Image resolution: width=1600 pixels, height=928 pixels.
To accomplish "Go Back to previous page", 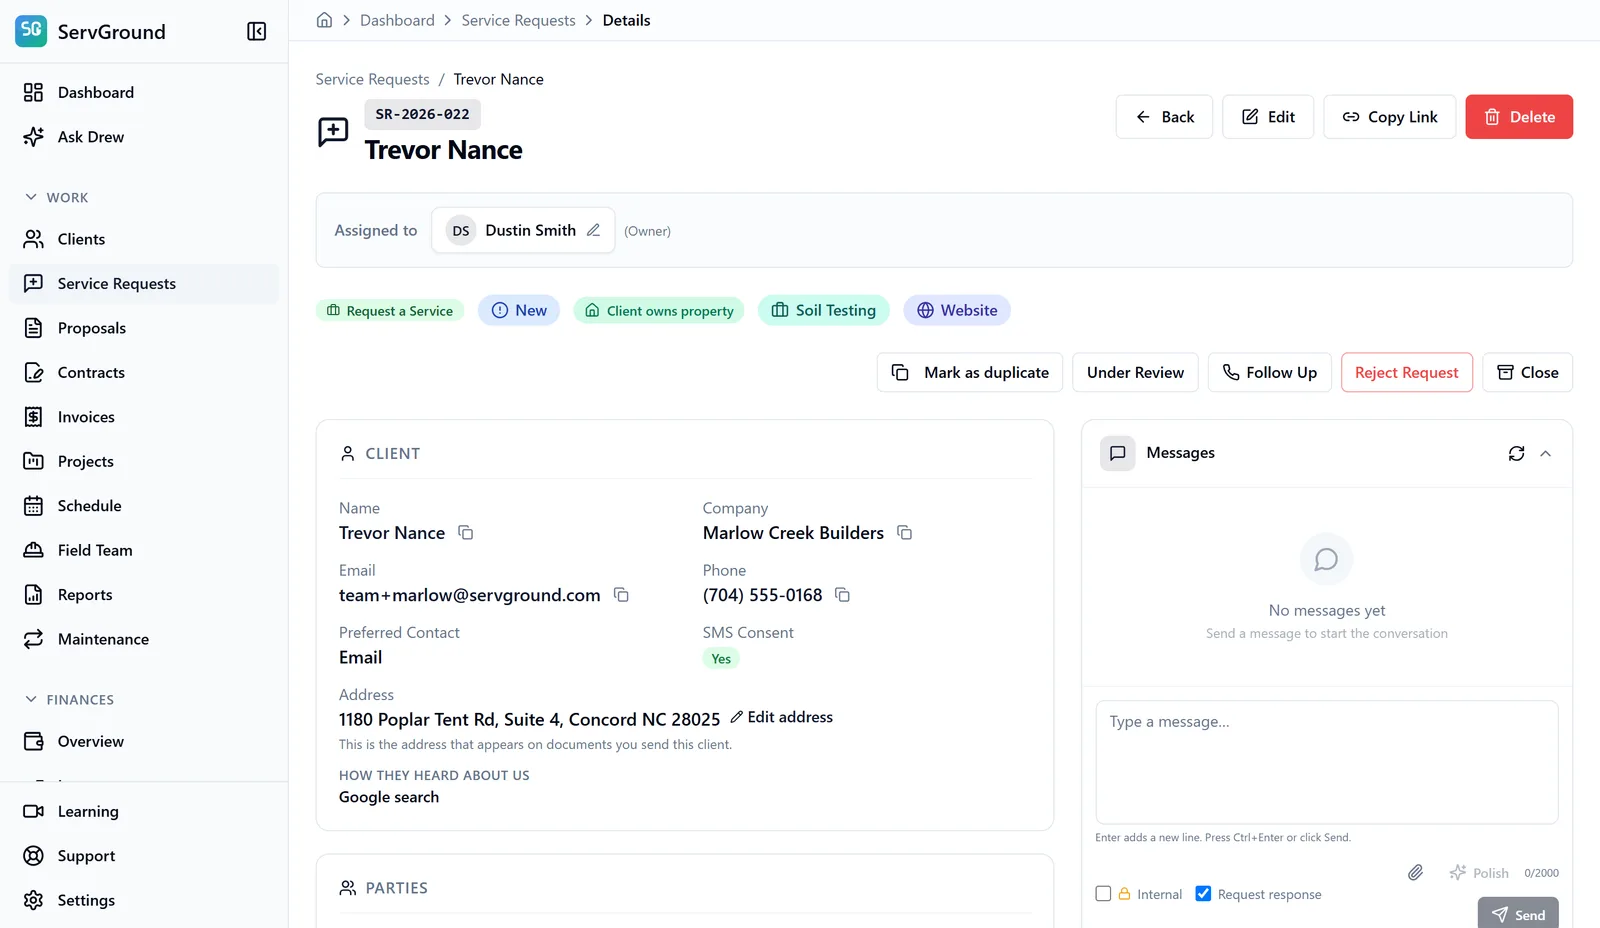I will [x=1164, y=117].
